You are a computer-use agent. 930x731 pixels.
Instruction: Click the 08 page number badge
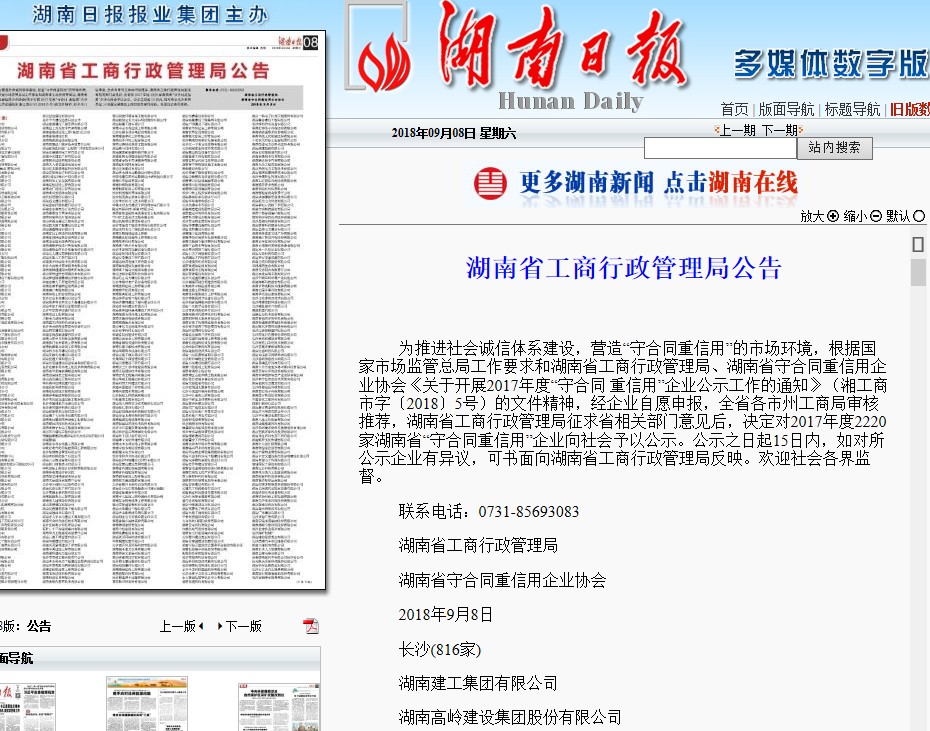point(310,43)
